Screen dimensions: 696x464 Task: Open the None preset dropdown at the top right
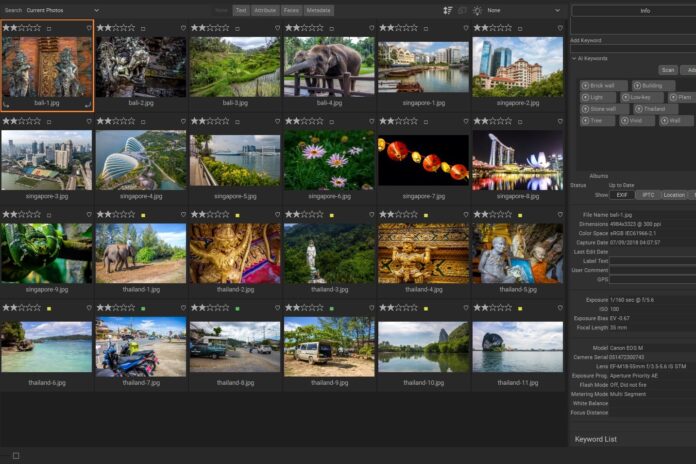tap(524, 10)
